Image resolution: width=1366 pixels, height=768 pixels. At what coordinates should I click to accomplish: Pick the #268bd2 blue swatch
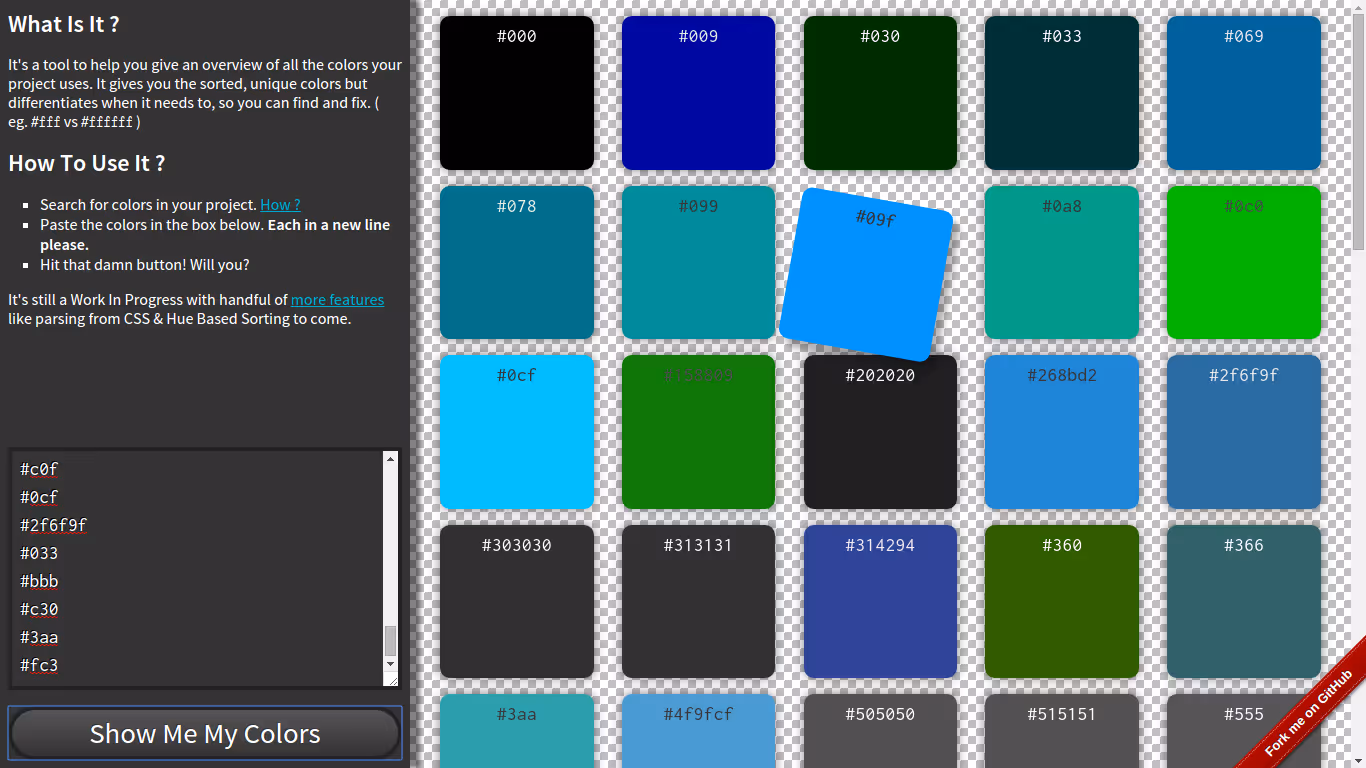pyautogui.click(x=1062, y=432)
